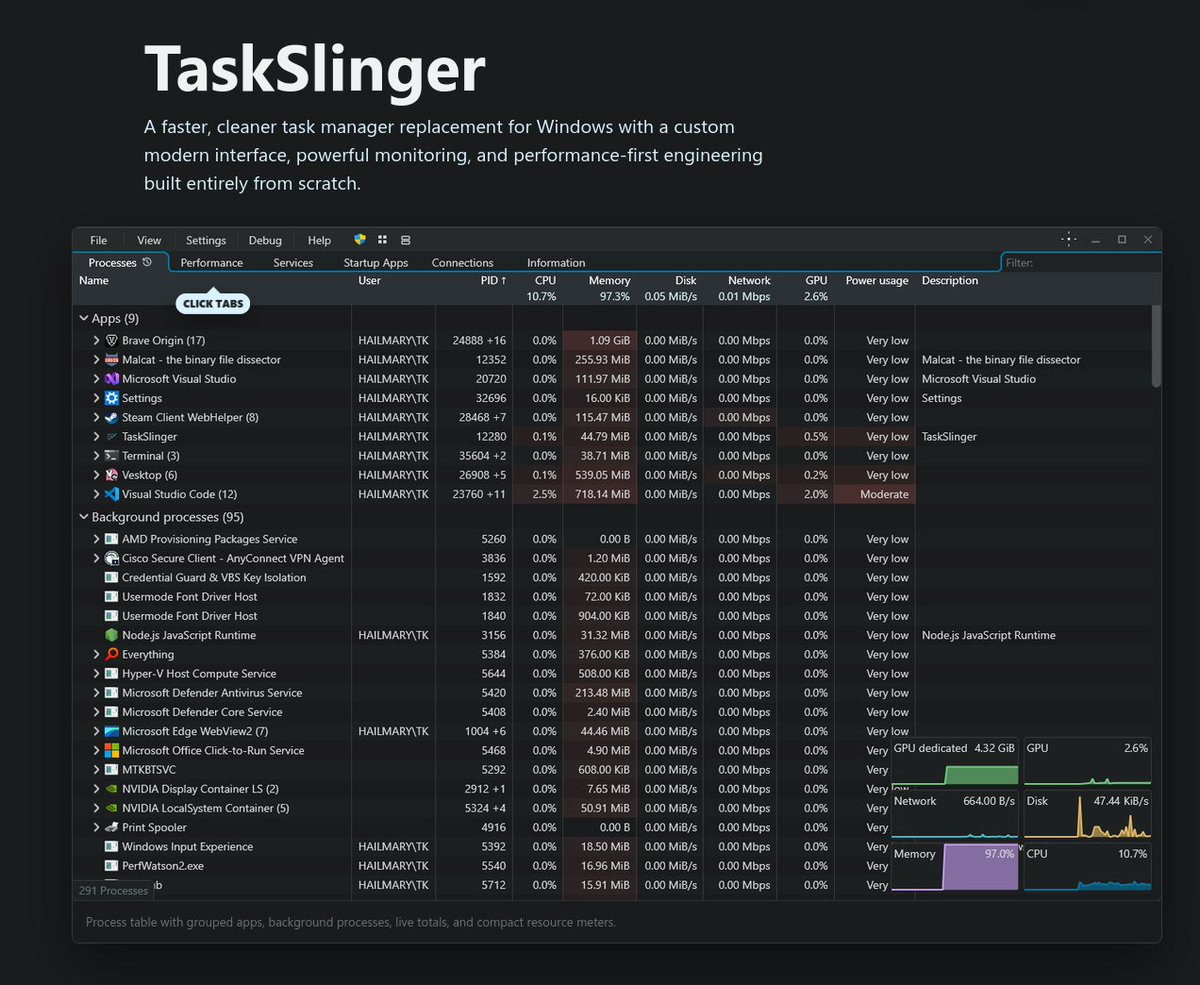Click the Microsoft Office Click-to-Run icon

(x=112, y=750)
